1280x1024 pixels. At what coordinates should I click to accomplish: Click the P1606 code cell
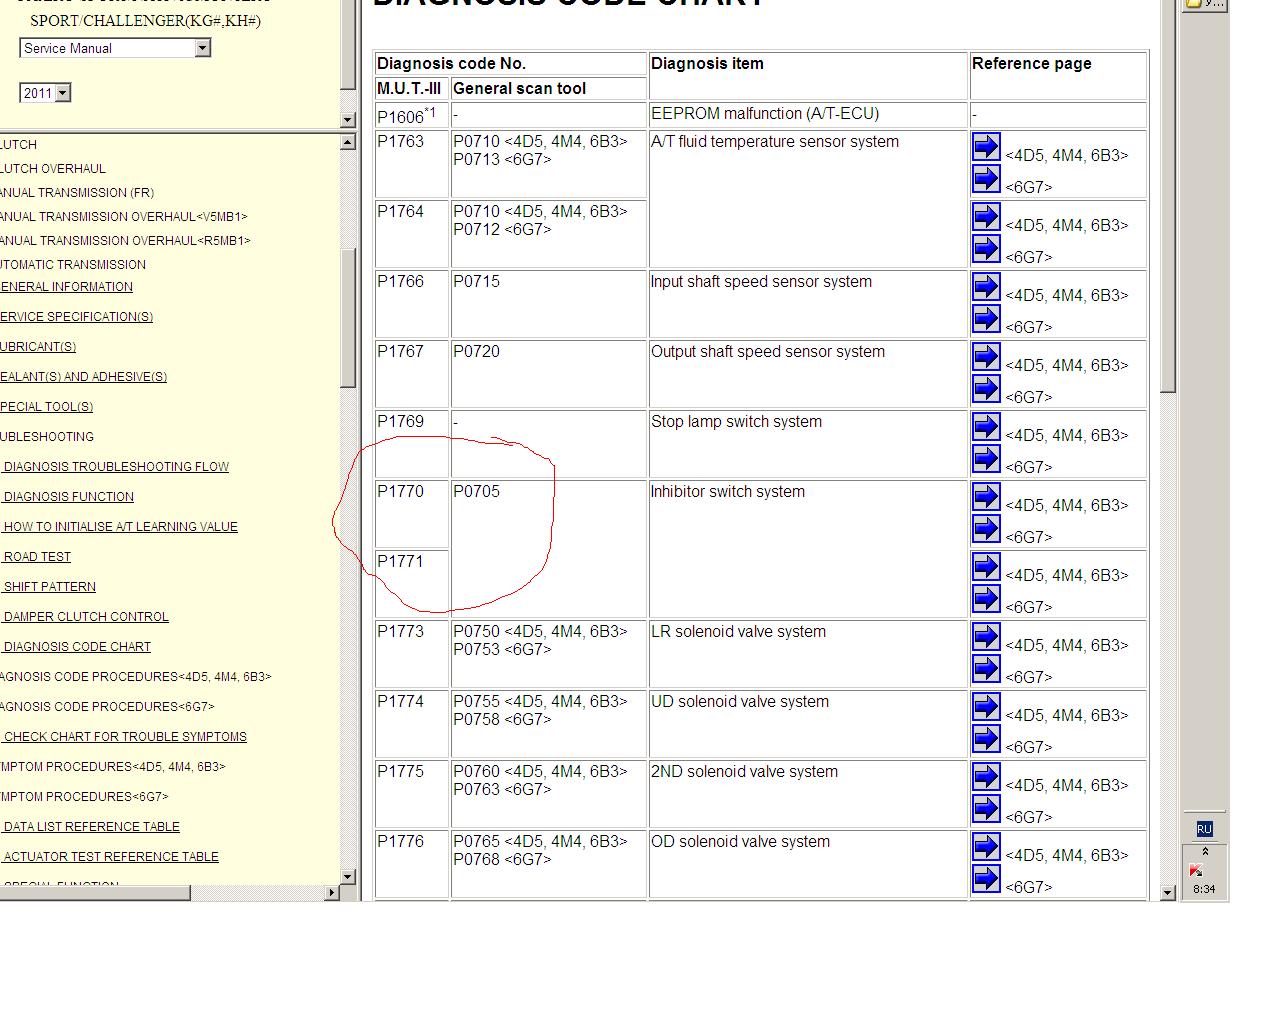click(411, 115)
